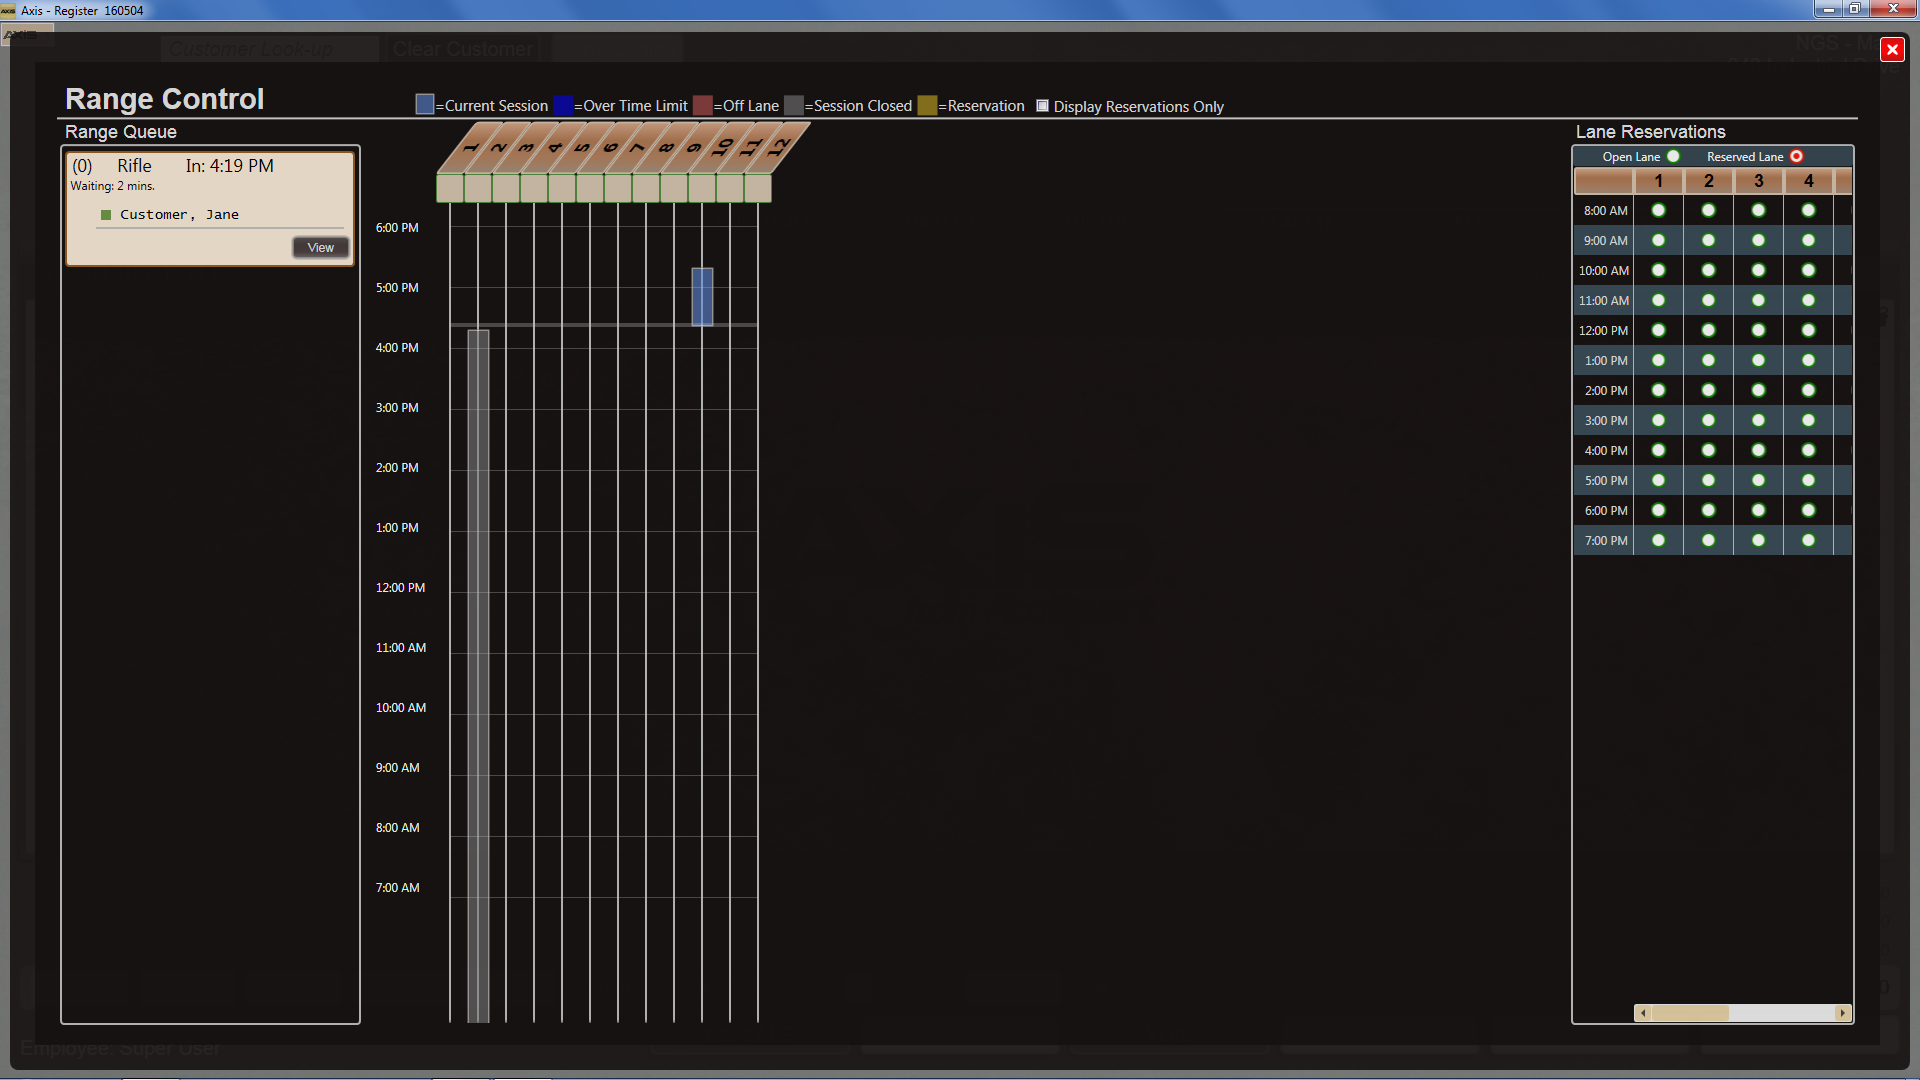Click the Open Lane green indicator
Image resolution: width=1920 pixels, height=1080 pixels.
(x=1673, y=156)
